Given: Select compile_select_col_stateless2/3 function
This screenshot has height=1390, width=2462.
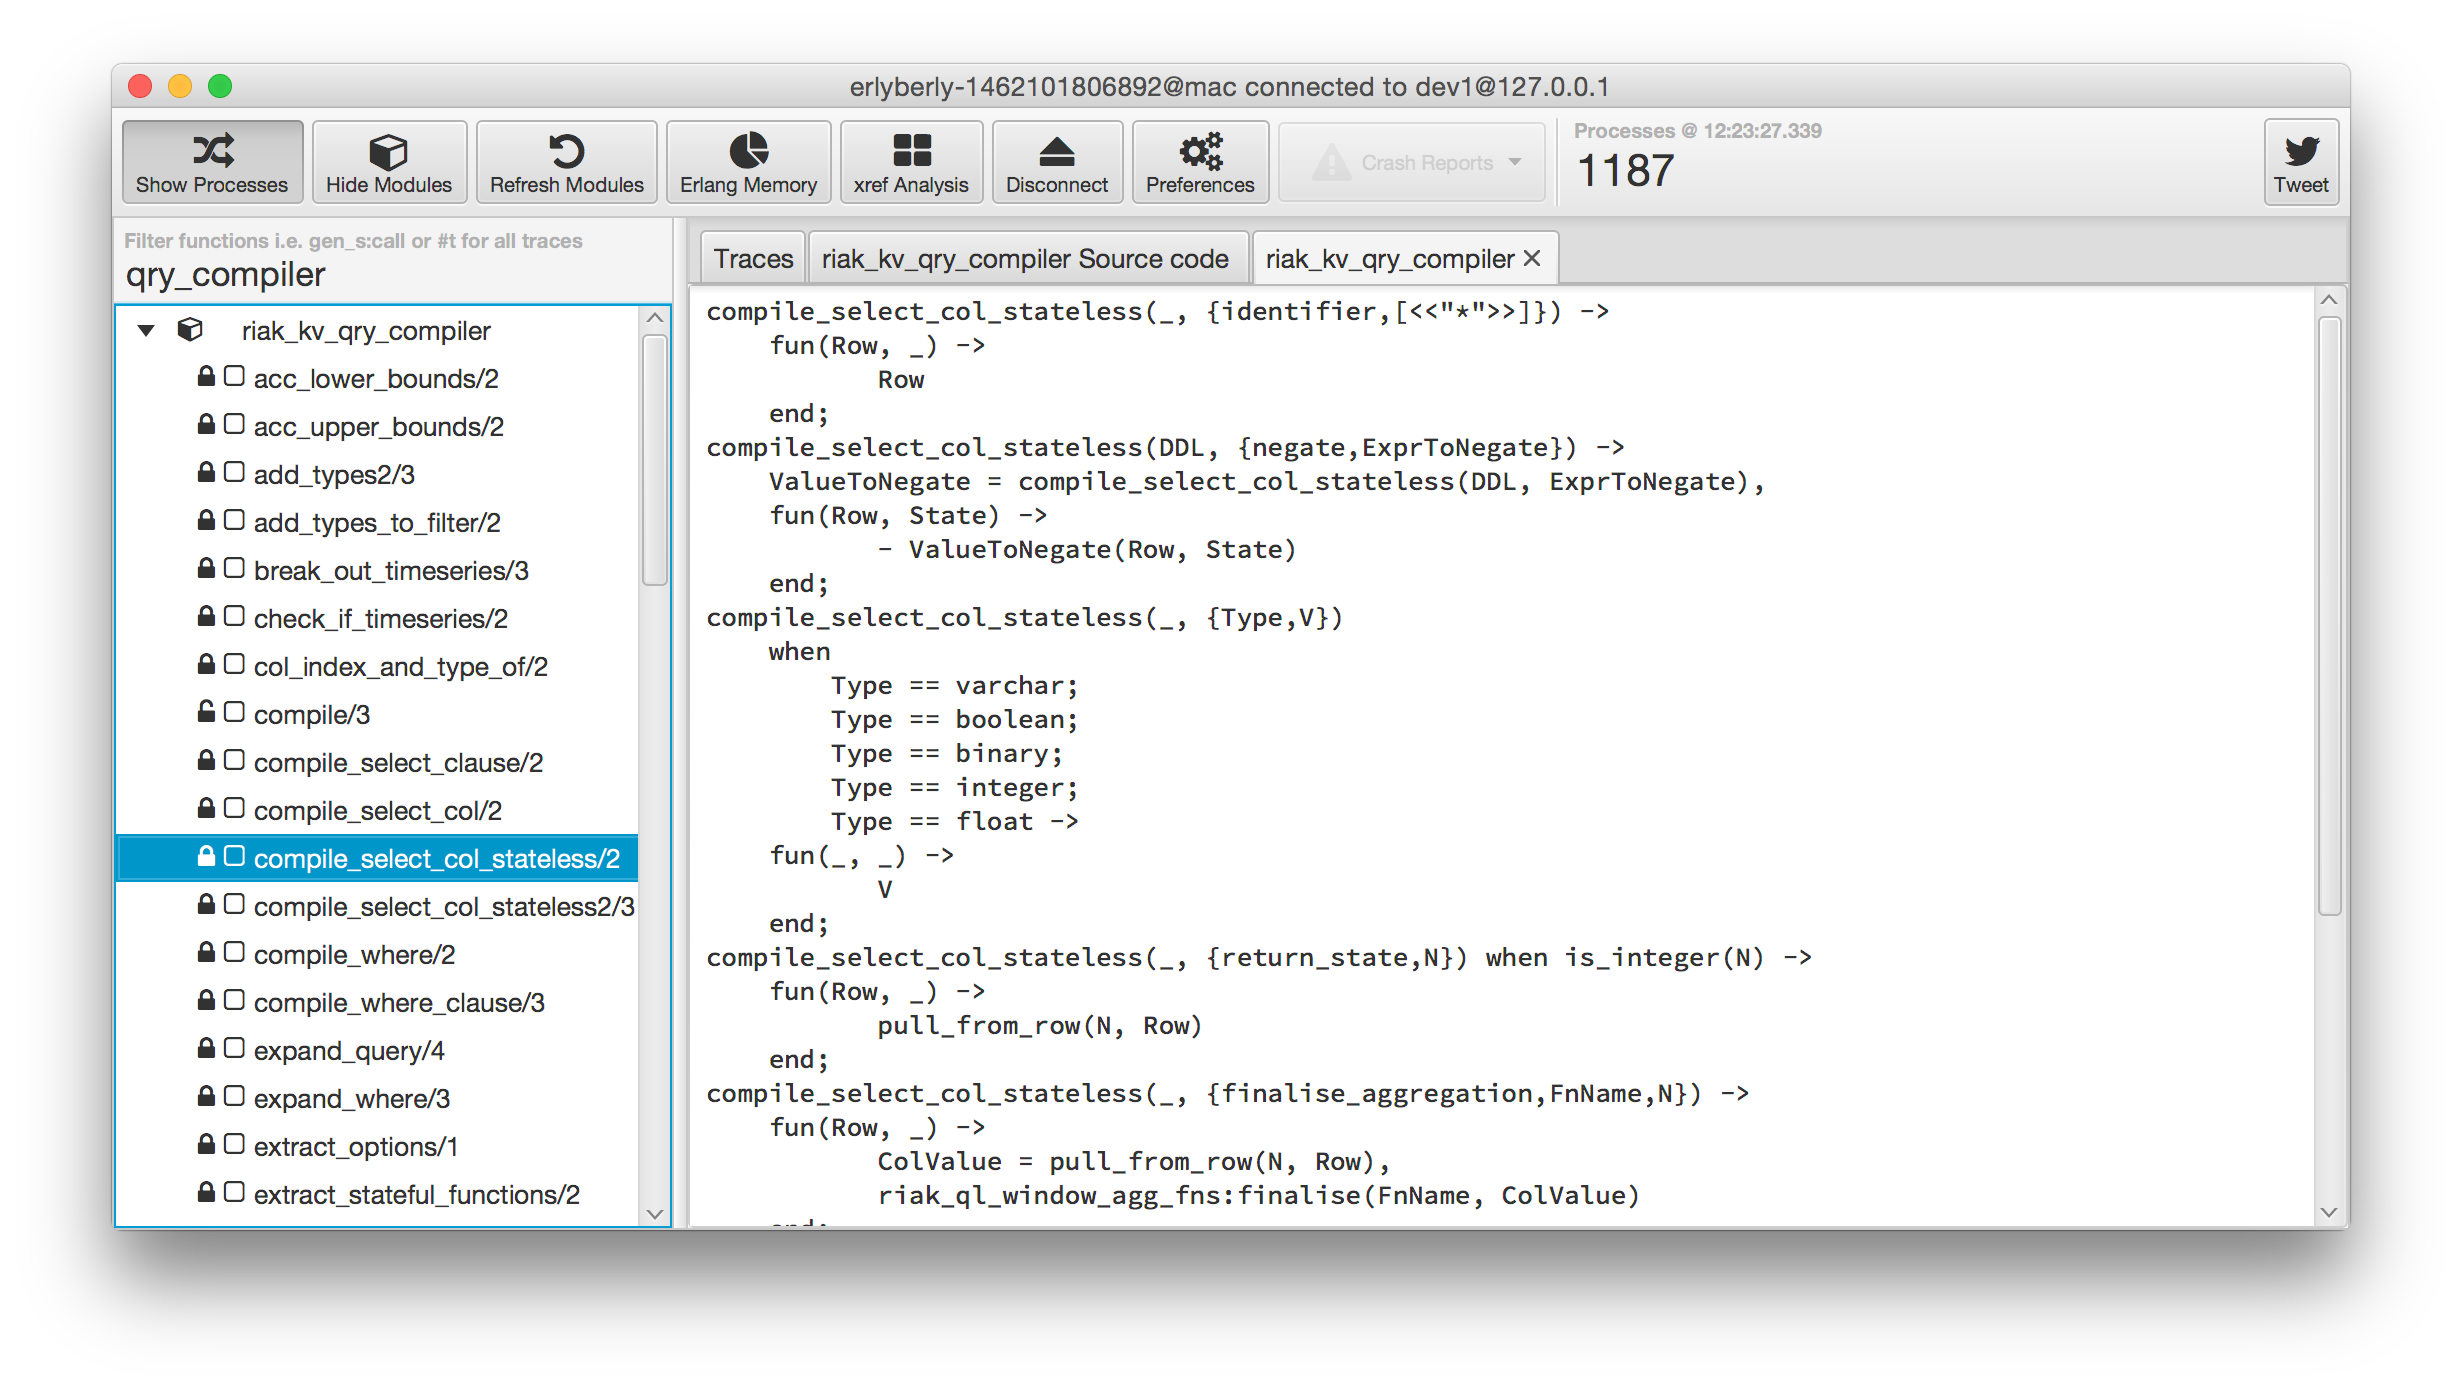Looking at the screenshot, I should (443, 906).
